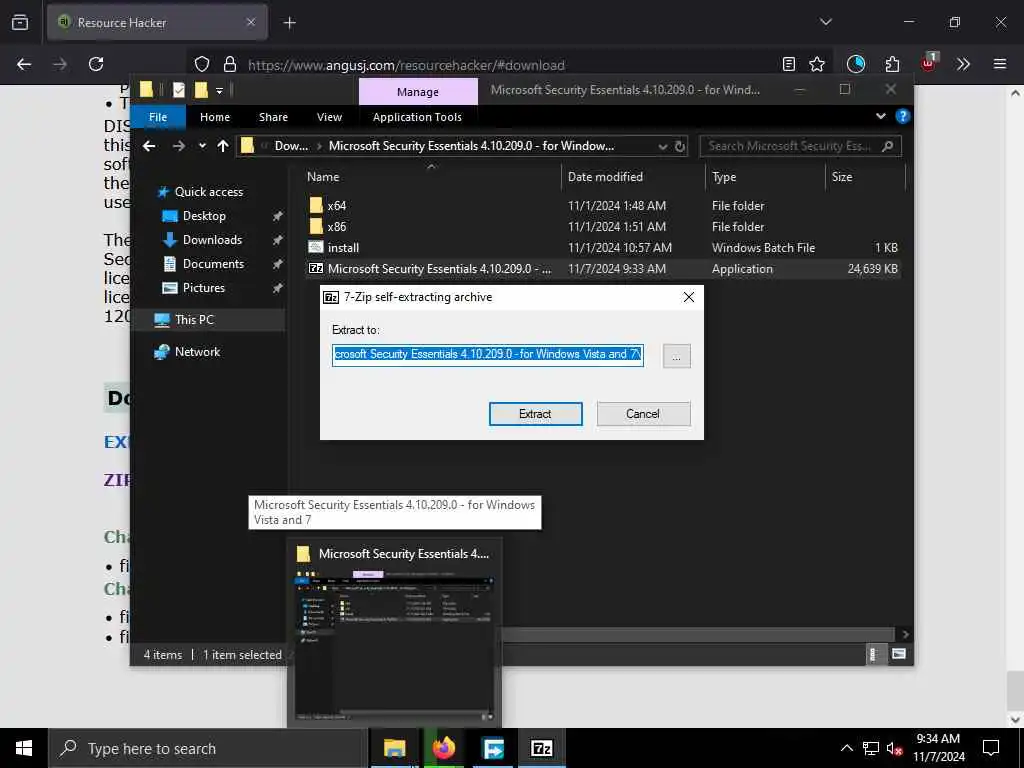Close the 7-Zip self-extracting archive dialog
Viewport: 1024px width, 768px height.
pyautogui.click(x=688, y=297)
